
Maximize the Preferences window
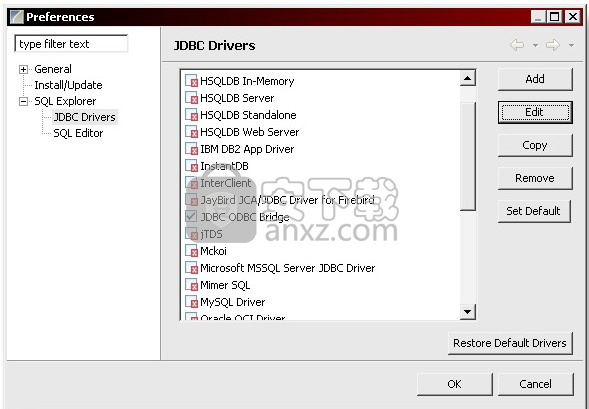point(555,17)
